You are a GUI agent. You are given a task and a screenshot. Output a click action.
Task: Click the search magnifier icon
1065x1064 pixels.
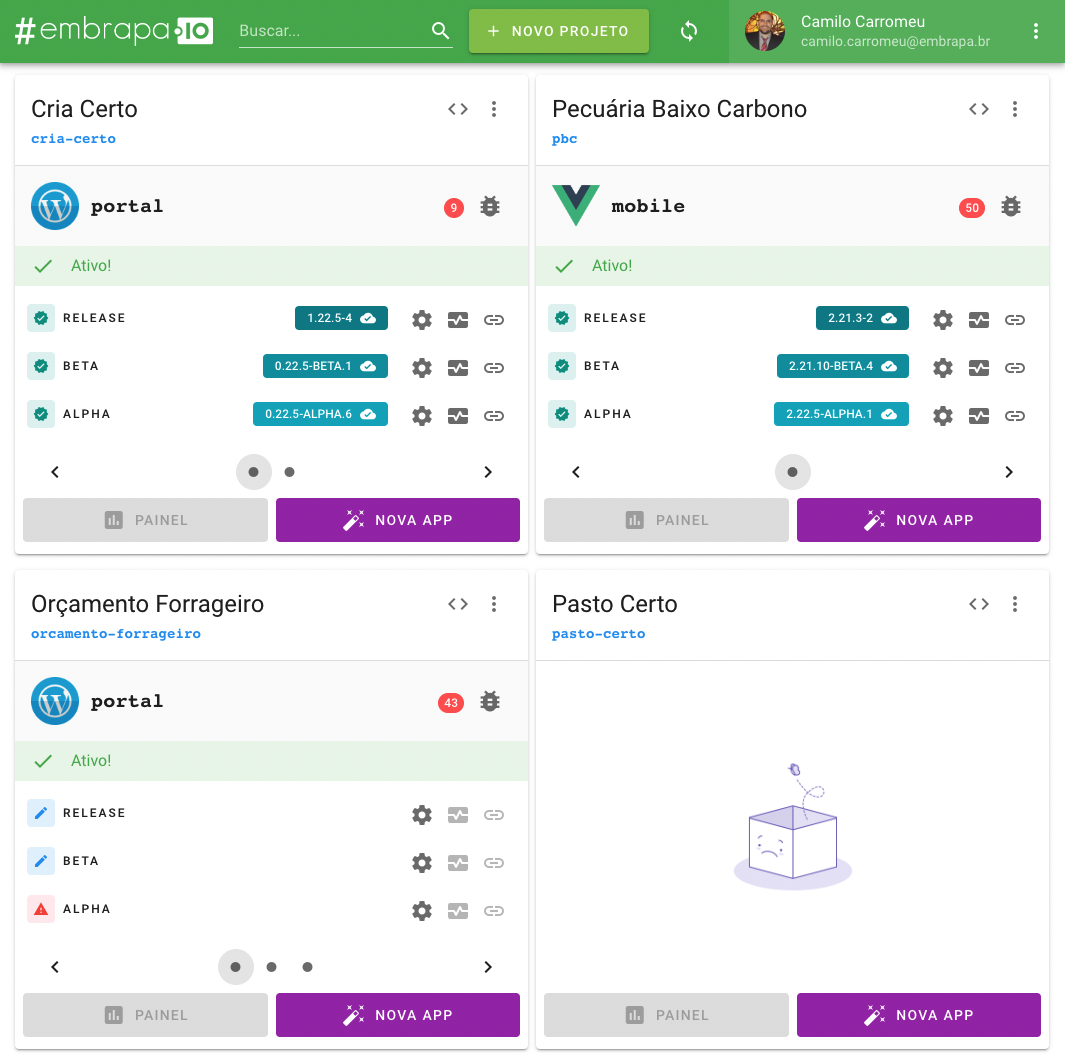click(440, 31)
